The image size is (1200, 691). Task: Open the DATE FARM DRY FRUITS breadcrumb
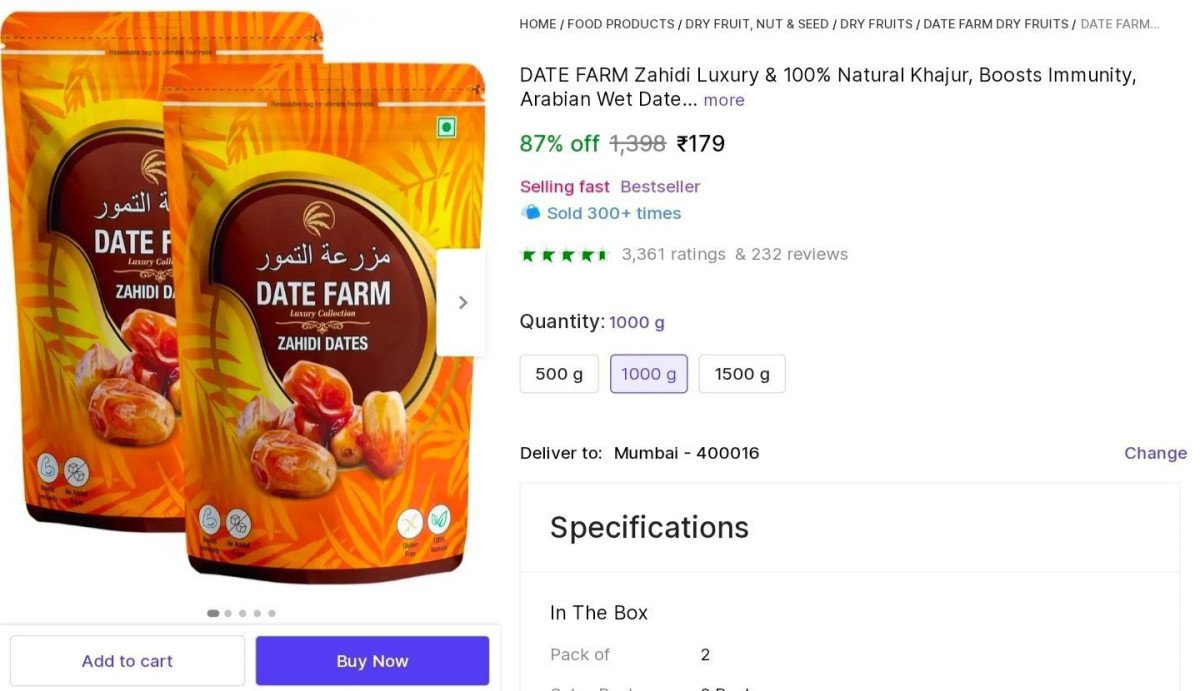pyautogui.click(x=995, y=23)
